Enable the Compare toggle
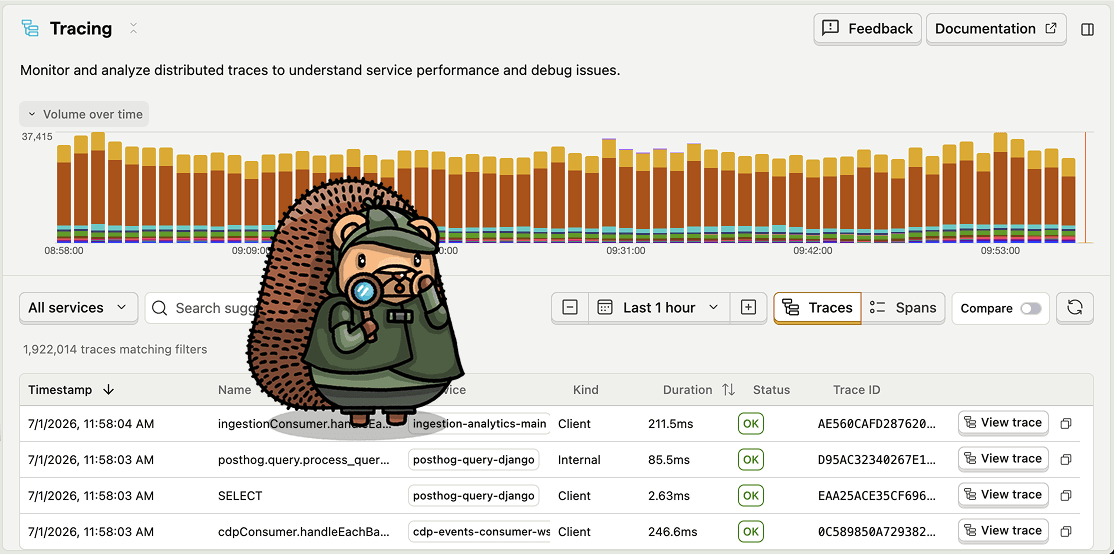 (x=1030, y=308)
